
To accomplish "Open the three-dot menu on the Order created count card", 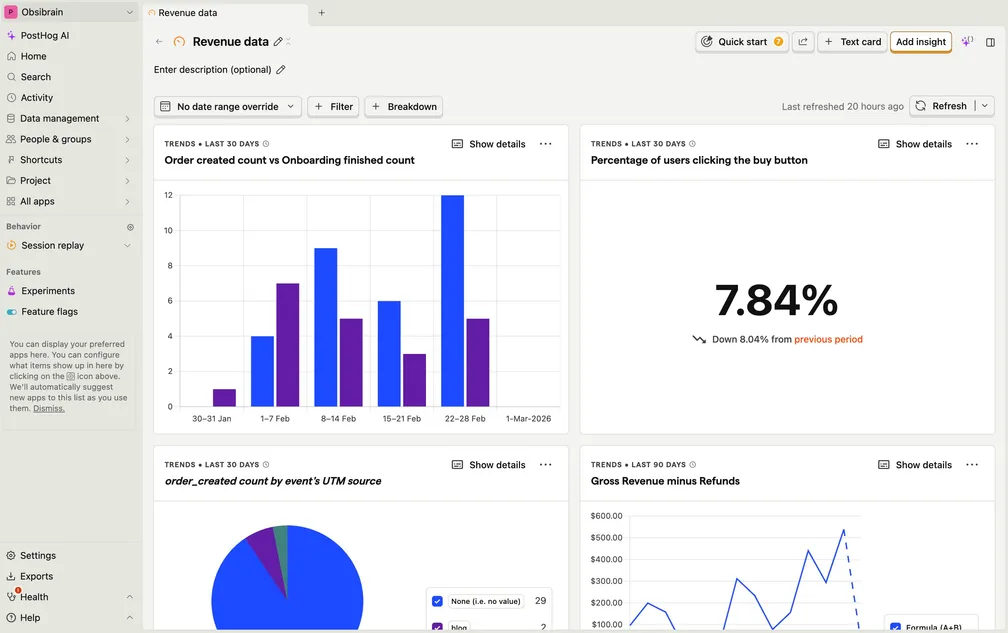I will (x=545, y=144).
